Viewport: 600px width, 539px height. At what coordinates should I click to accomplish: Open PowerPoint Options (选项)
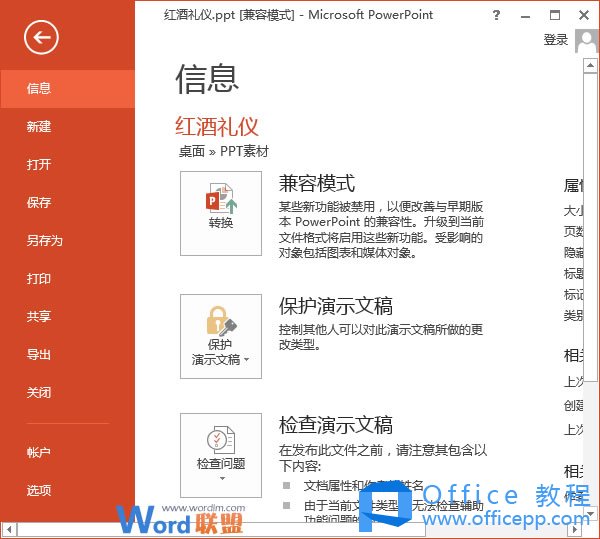point(40,491)
